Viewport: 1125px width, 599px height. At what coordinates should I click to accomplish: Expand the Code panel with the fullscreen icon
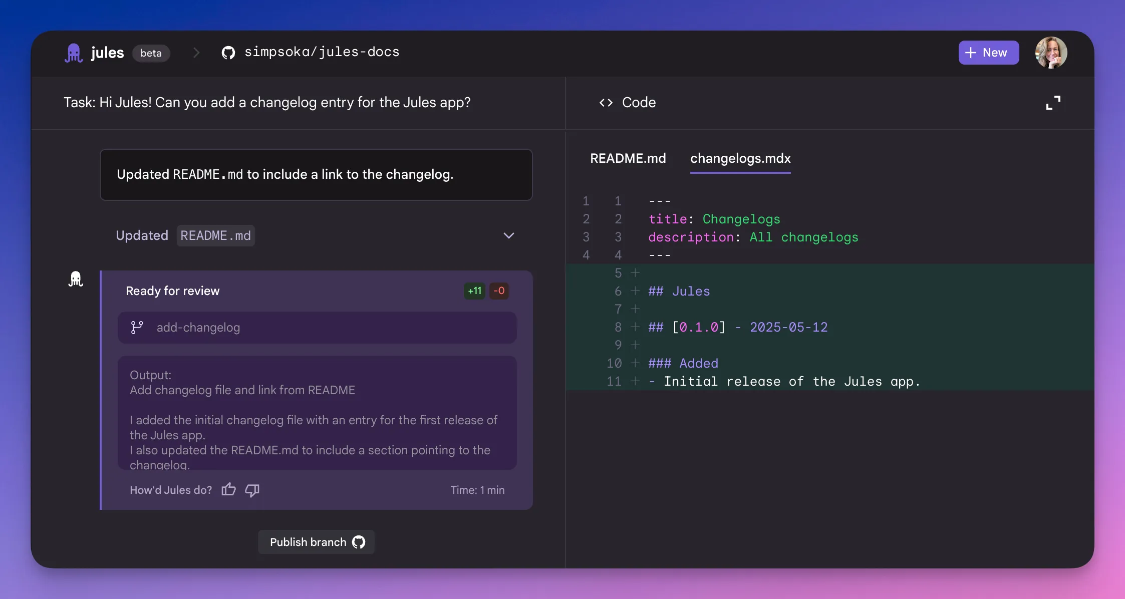pyautogui.click(x=1053, y=102)
